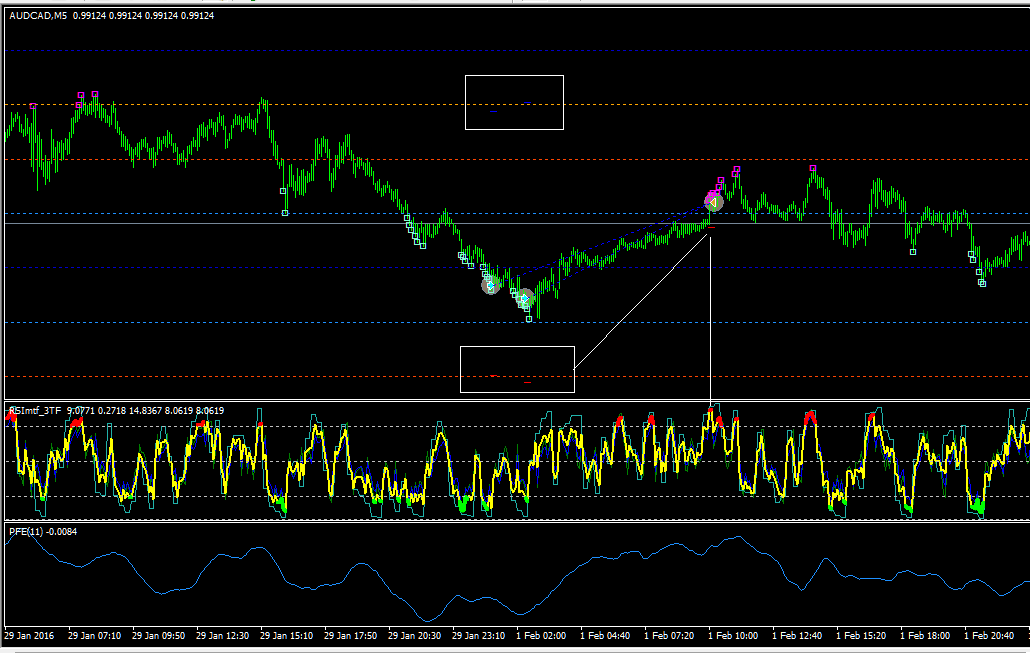This screenshot has height=653, width=1030.
Task: Click the AUDCAD,M5 chart title label
Action: [x=38, y=15]
